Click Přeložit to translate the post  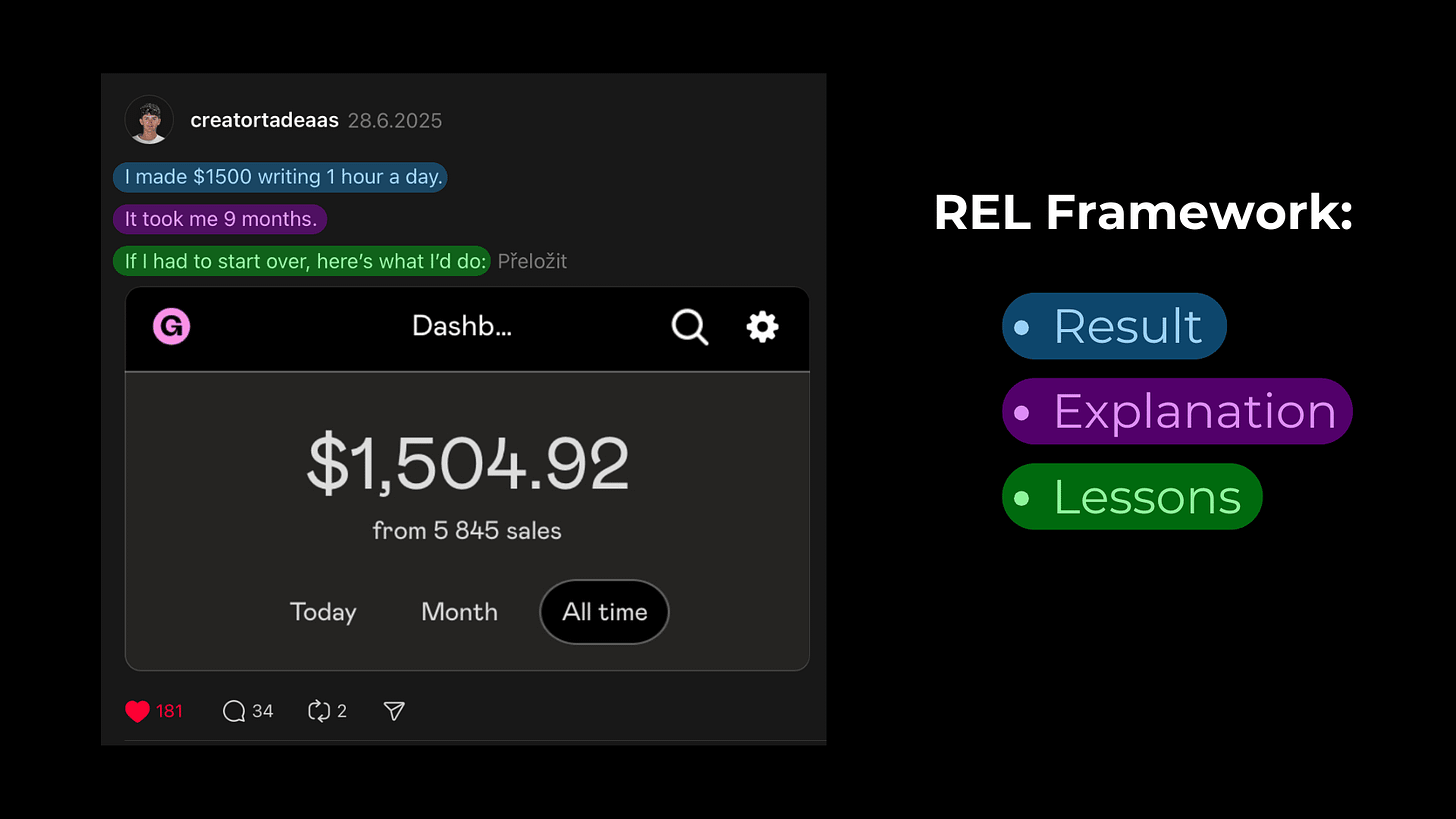point(532,261)
